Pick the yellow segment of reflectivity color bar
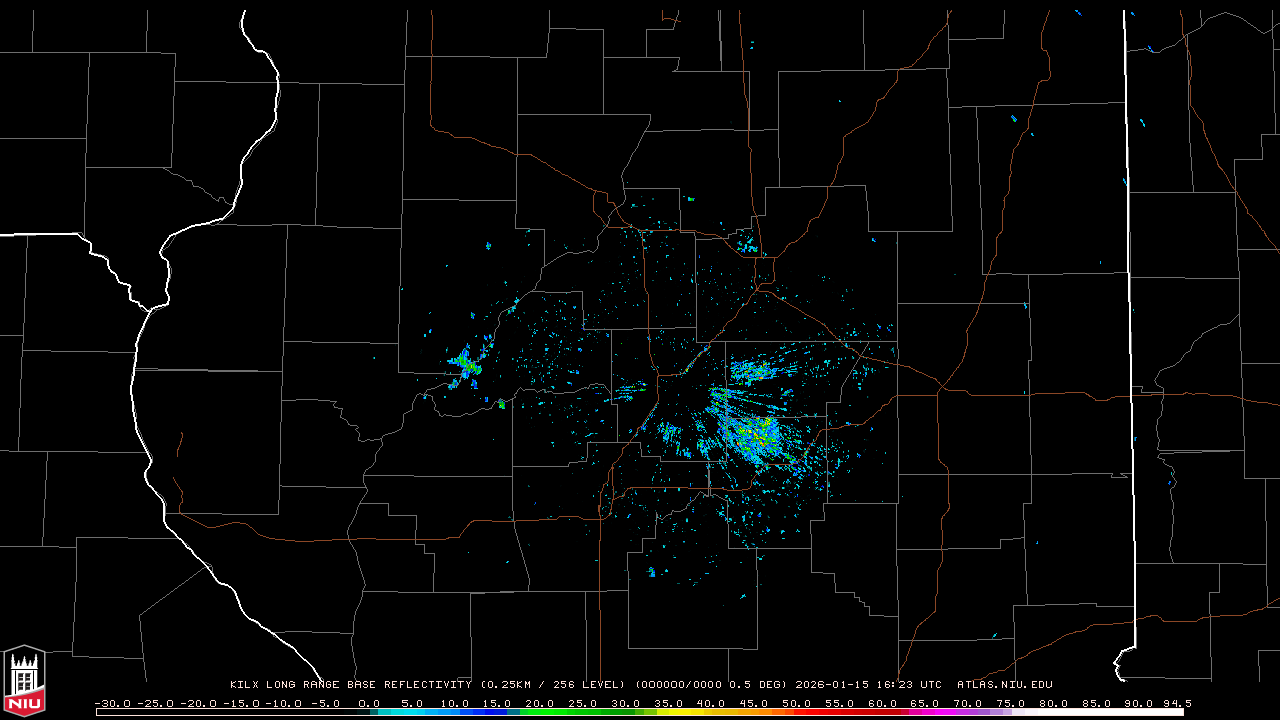1280x720 pixels. pyautogui.click(x=681, y=712)
